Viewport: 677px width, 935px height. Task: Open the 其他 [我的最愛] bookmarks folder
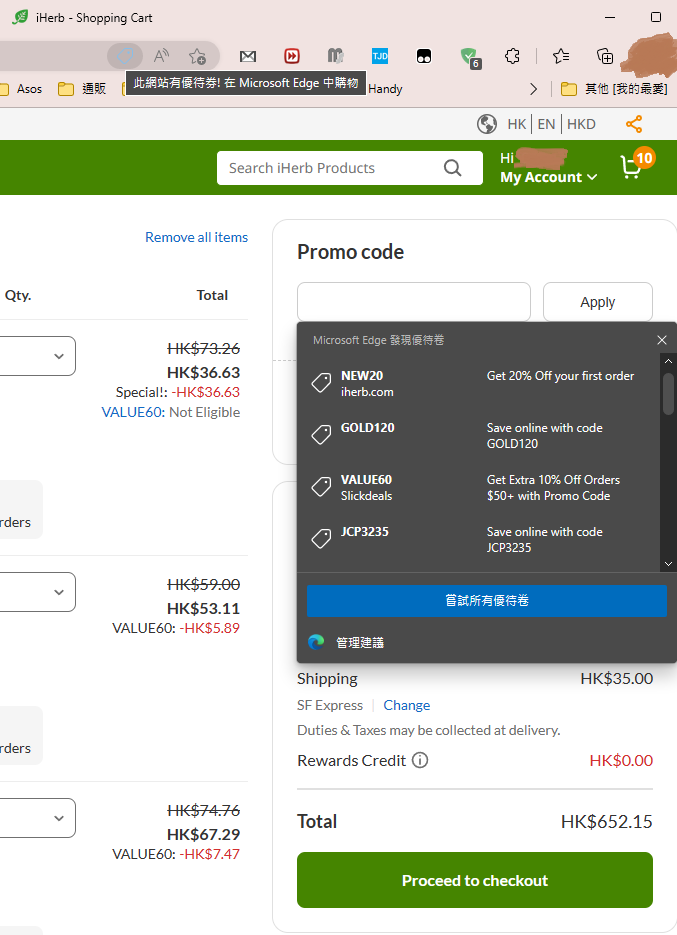click(614, 89)
